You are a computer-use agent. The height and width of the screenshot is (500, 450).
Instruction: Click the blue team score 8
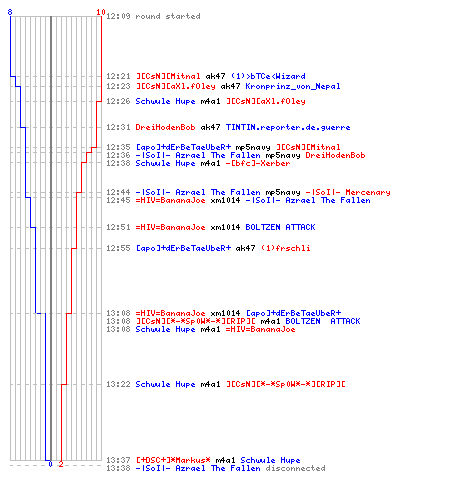[x=10, y=12]
